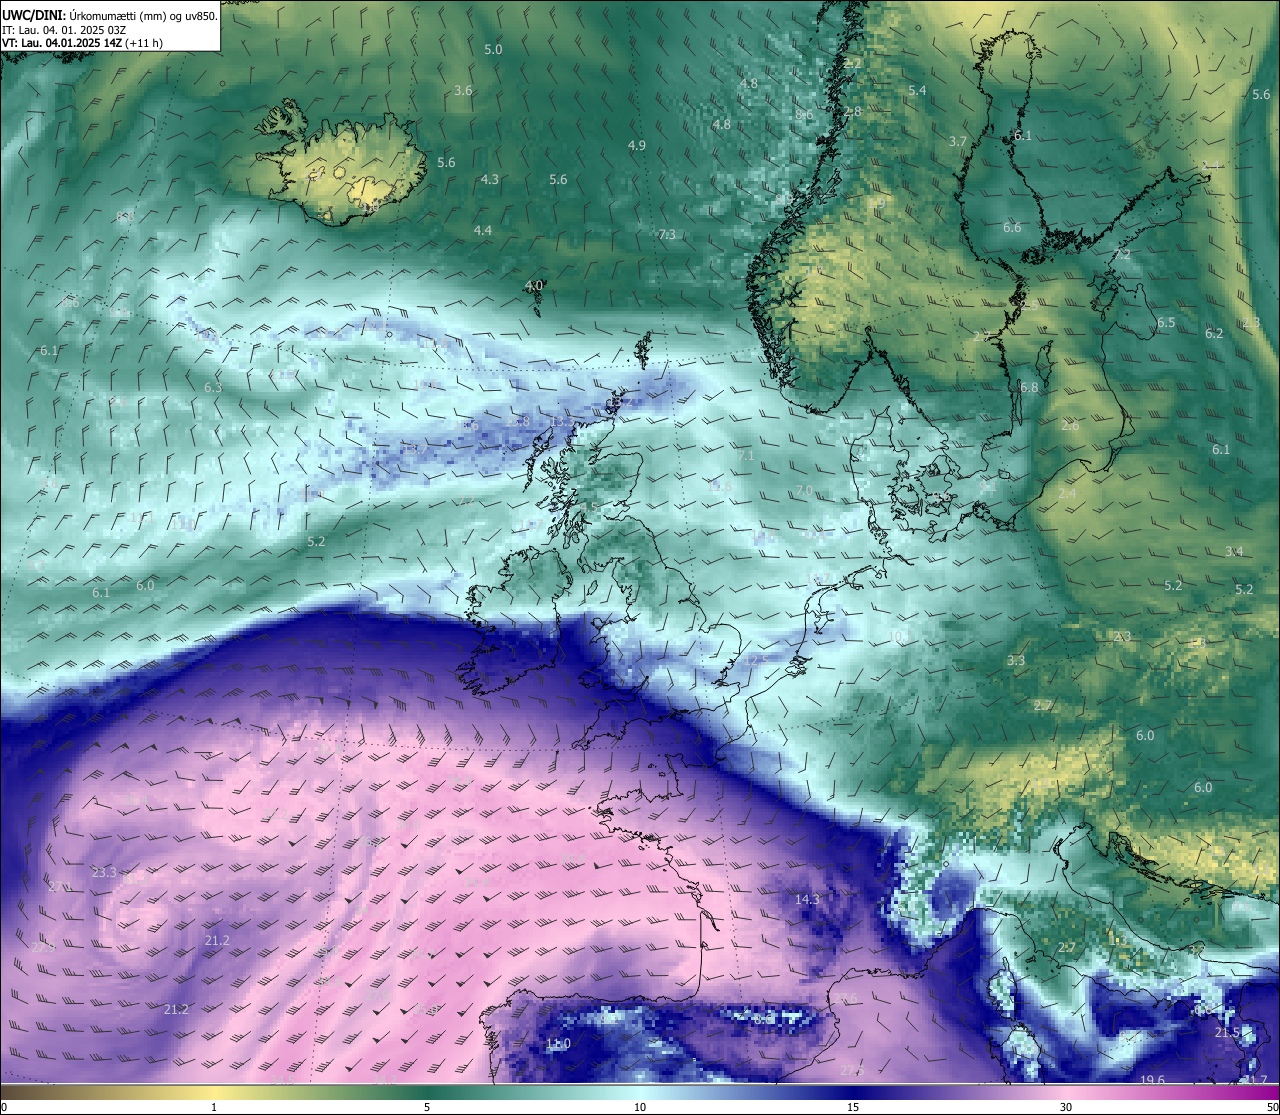Screen dimensions: 1280x1115
Task: Click the color scale label 5
Action: pos(427,1107)
